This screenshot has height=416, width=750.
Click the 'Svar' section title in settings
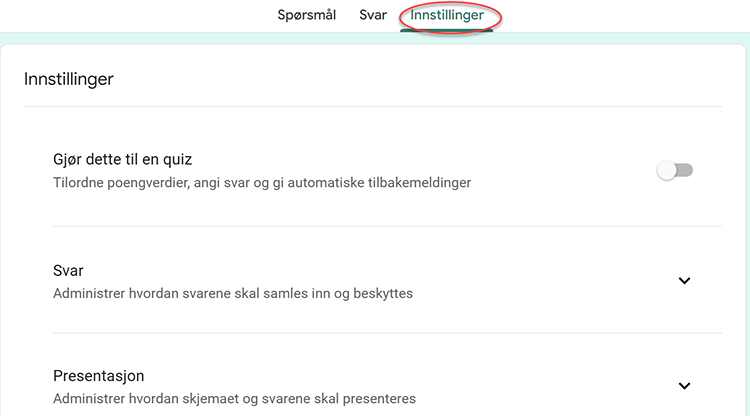click(x=68, y=270)
